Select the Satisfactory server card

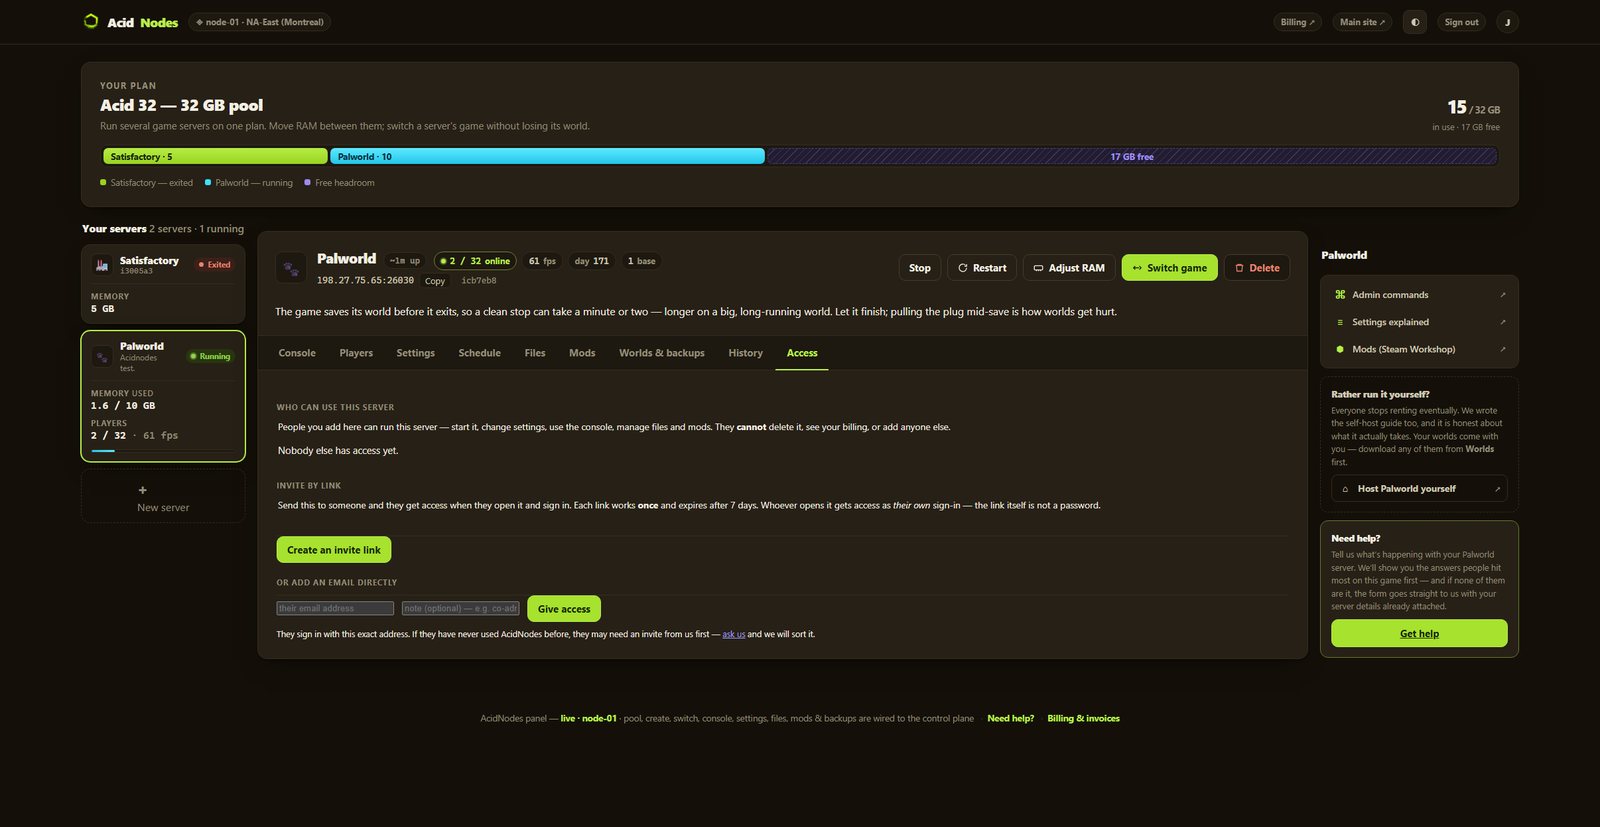coord(163,284)
